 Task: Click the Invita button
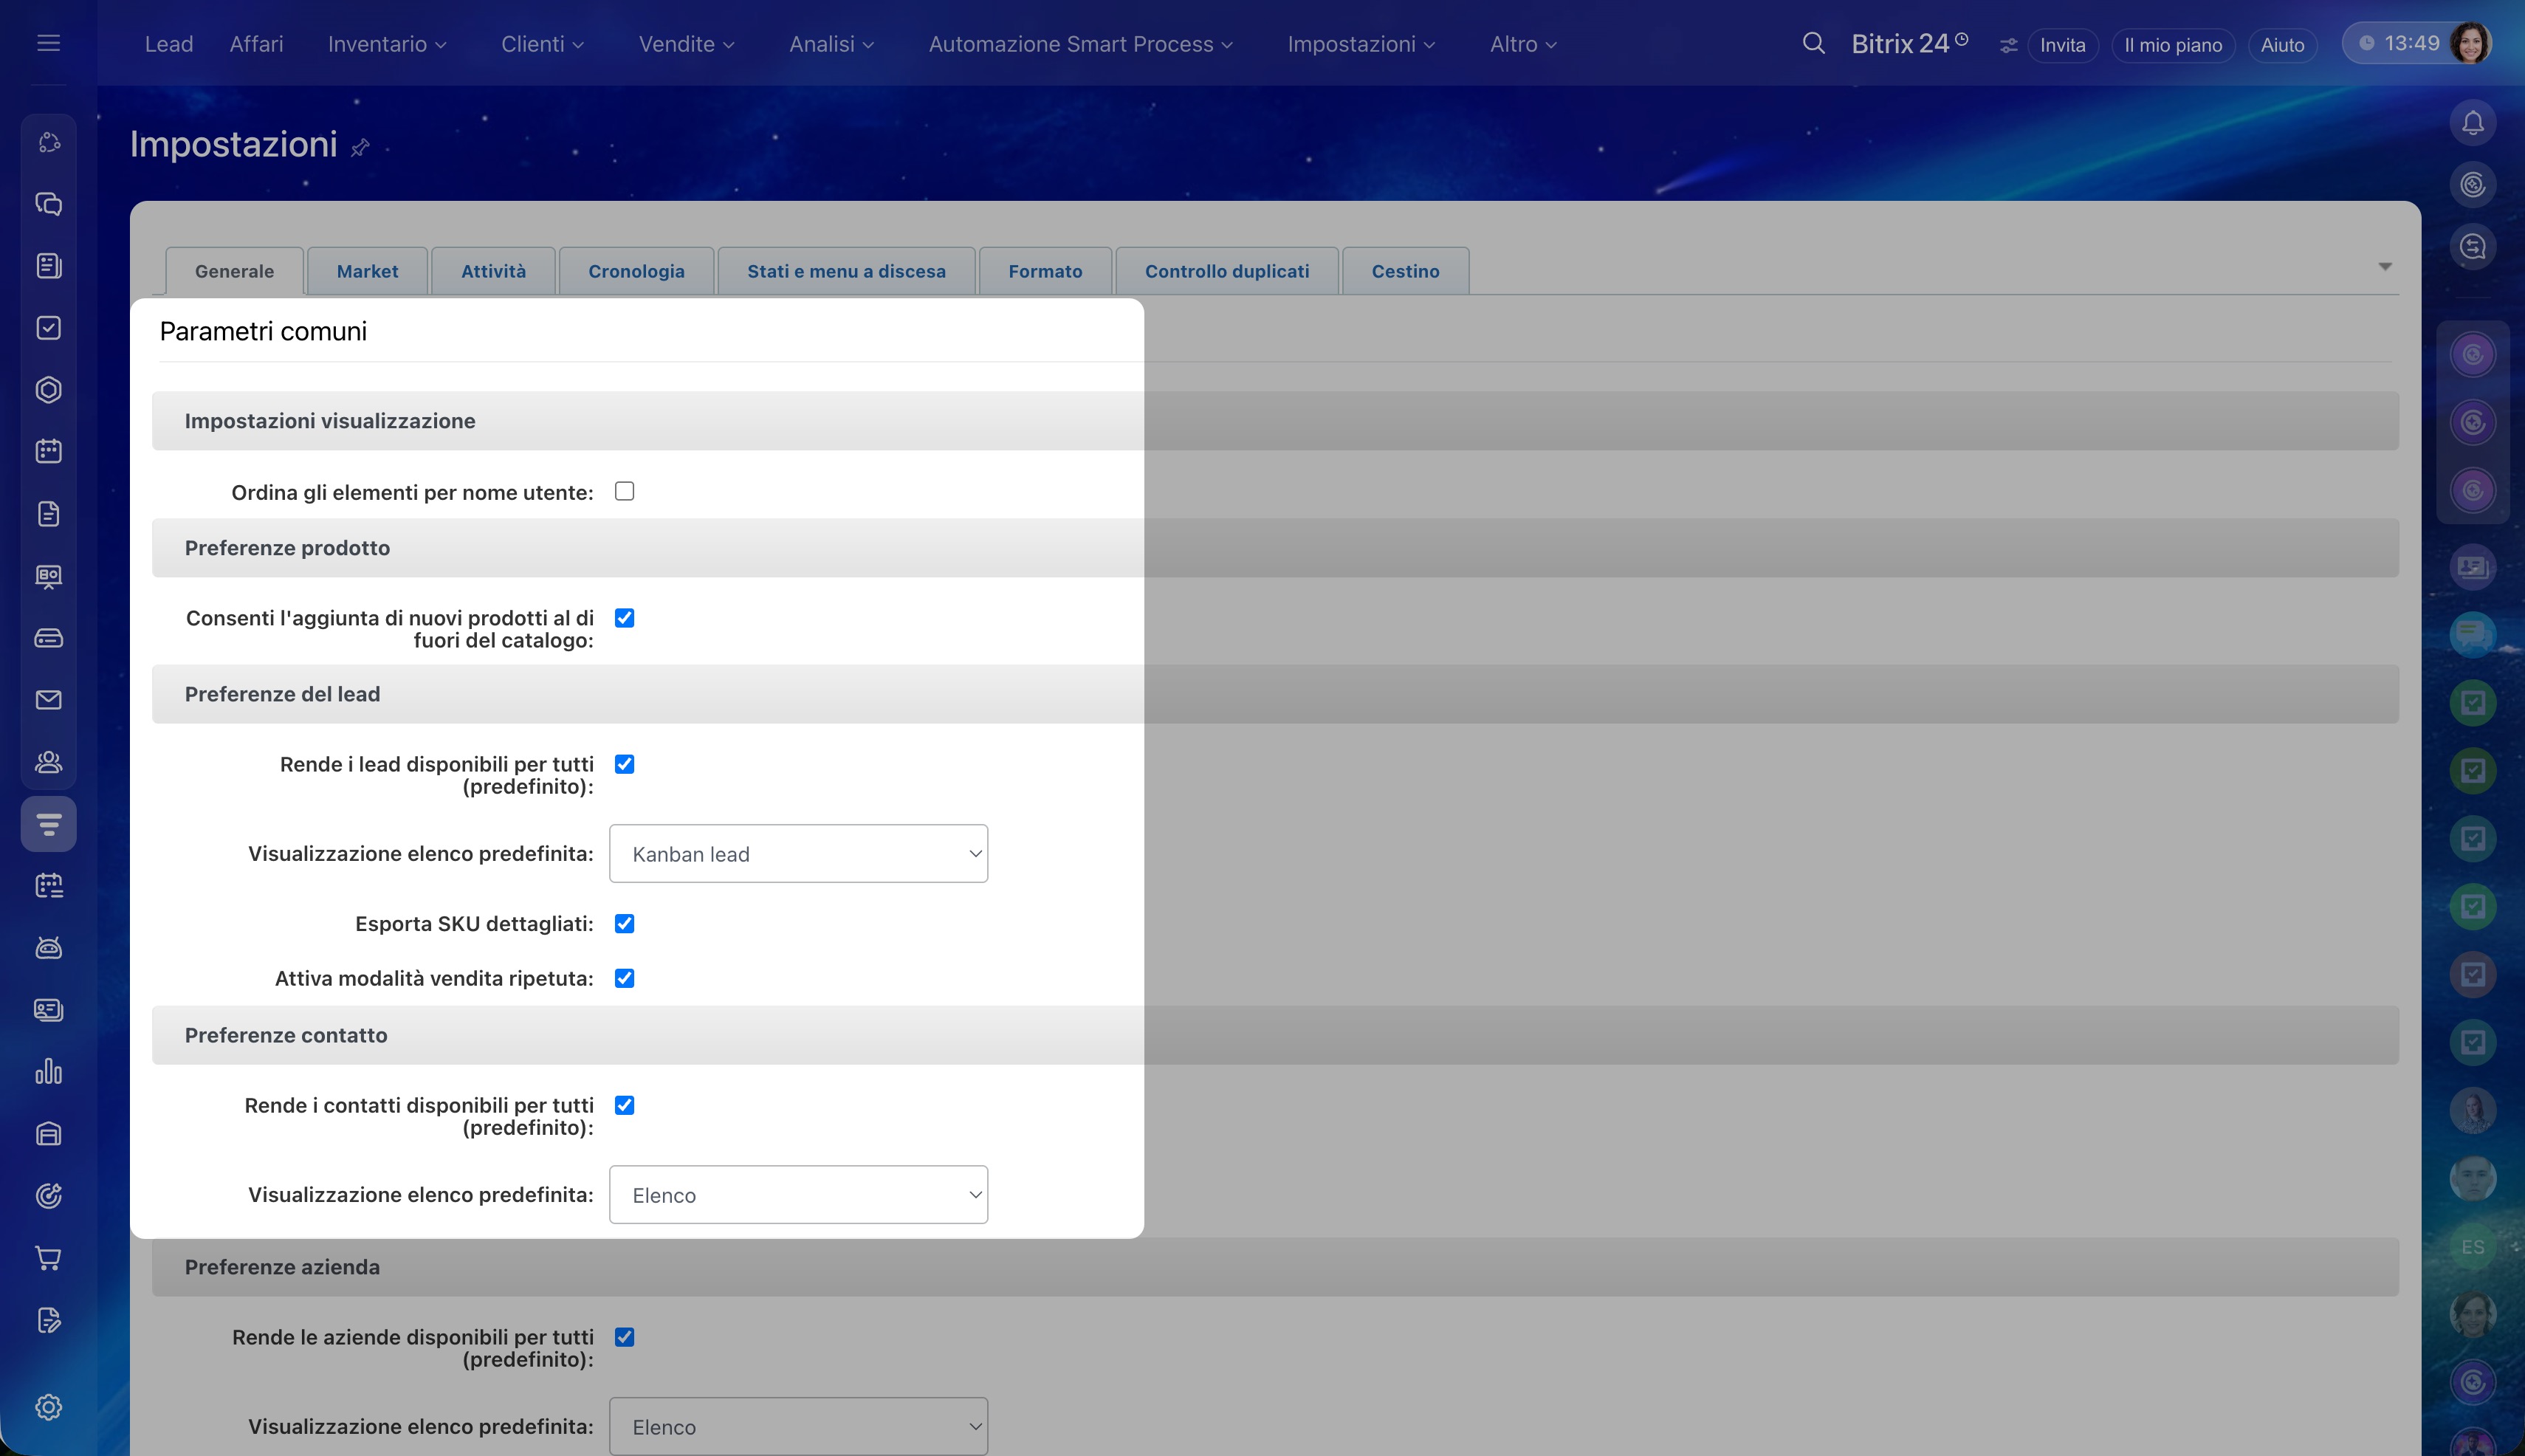pyautogui.click(x=2062, y=45)
